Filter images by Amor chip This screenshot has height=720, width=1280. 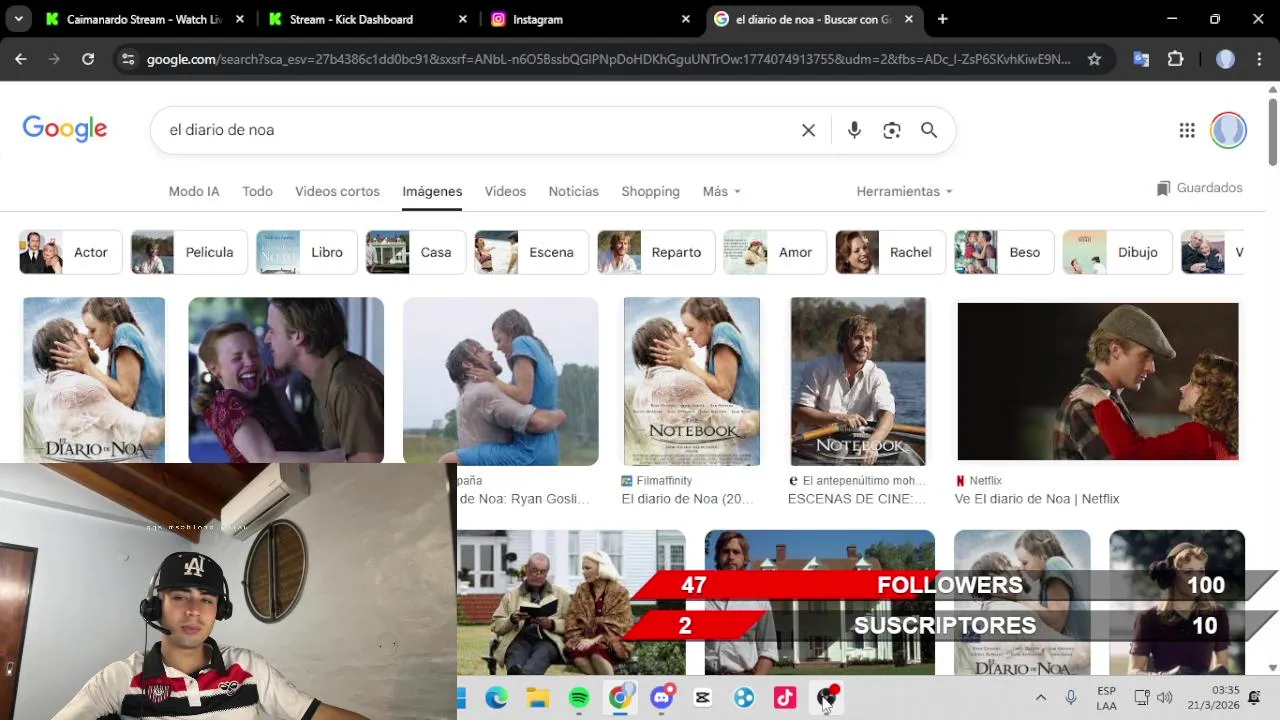point(775,252)
